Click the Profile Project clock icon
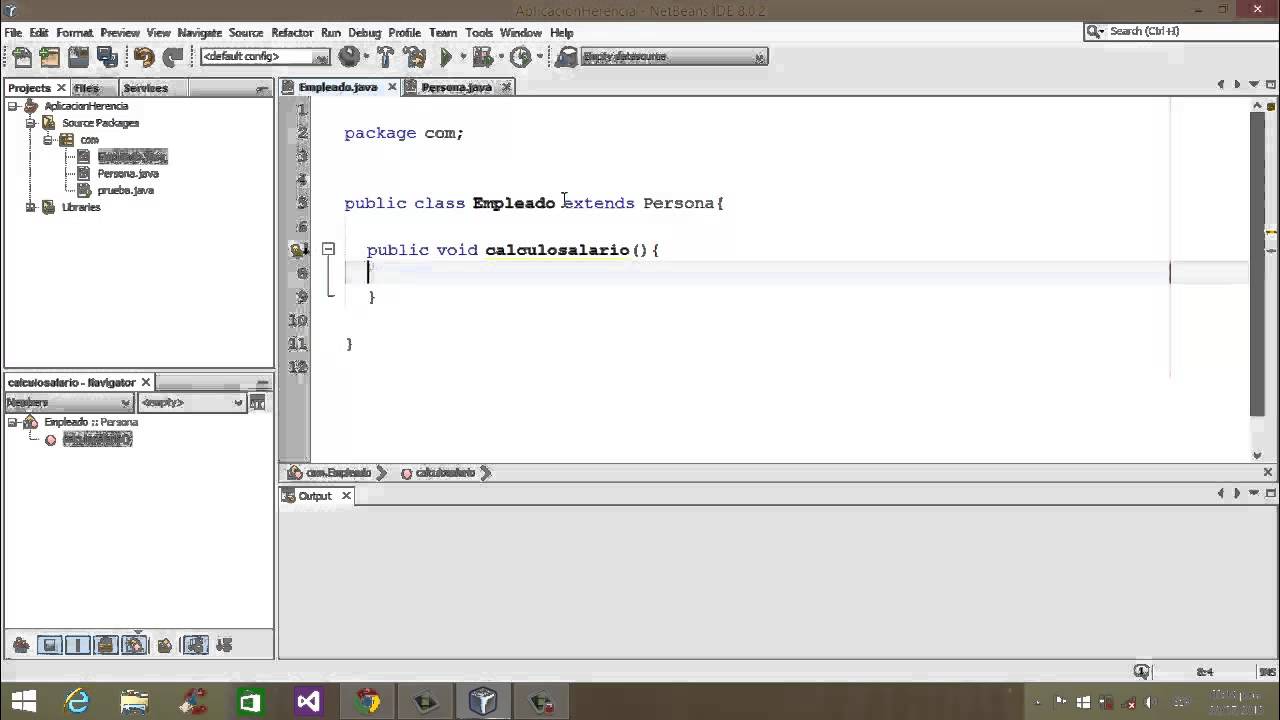The image size is (1280, 720). coord(520,57)
